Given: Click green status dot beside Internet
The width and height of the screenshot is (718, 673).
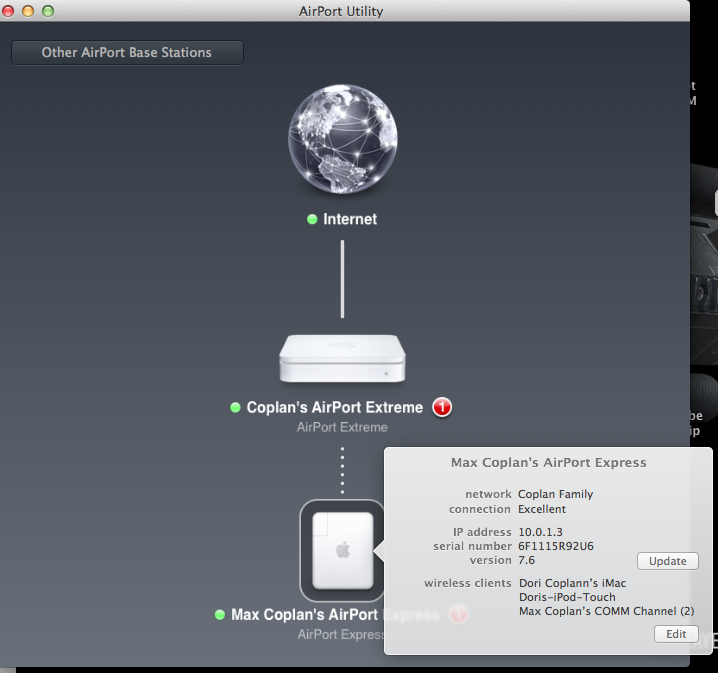Looking at the screenshot, I should coord(312,219).
